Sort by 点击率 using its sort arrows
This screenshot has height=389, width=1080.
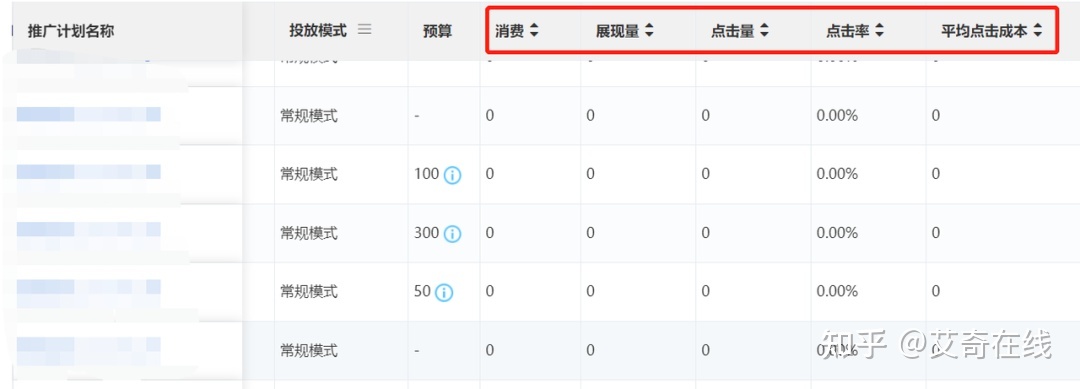coord(880,31)
